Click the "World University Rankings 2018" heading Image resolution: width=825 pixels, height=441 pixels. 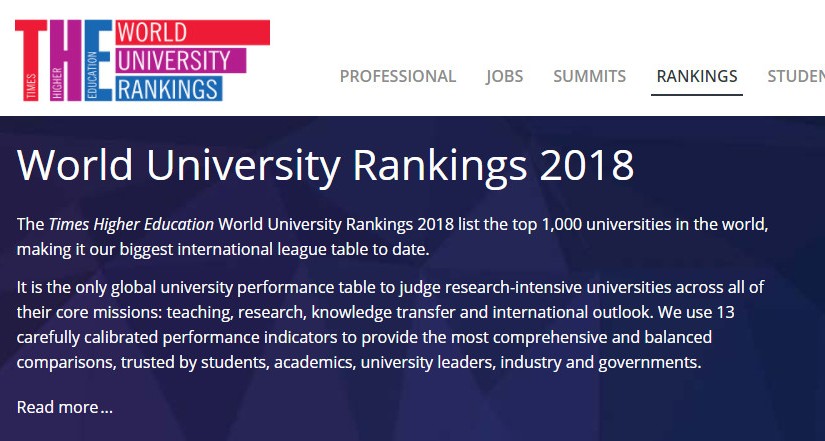pos(325,165)
